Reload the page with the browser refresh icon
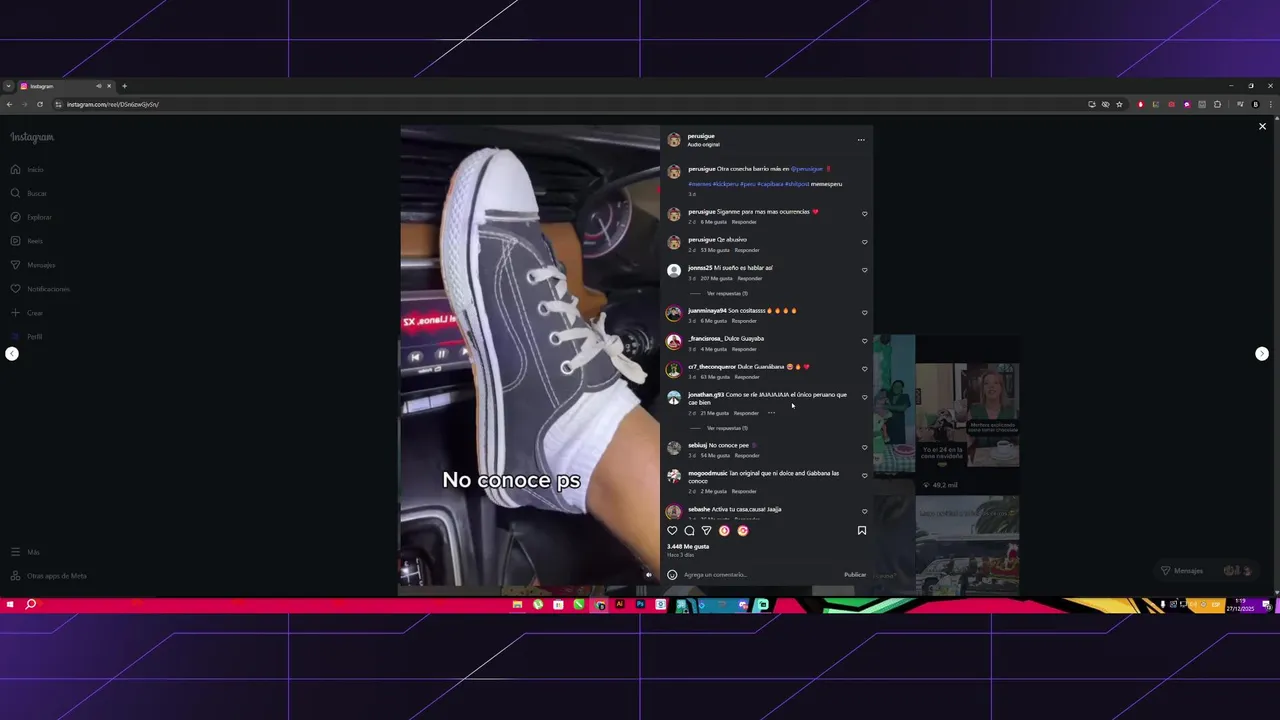Screen dimensions: 1280x720 click(39, 104)
